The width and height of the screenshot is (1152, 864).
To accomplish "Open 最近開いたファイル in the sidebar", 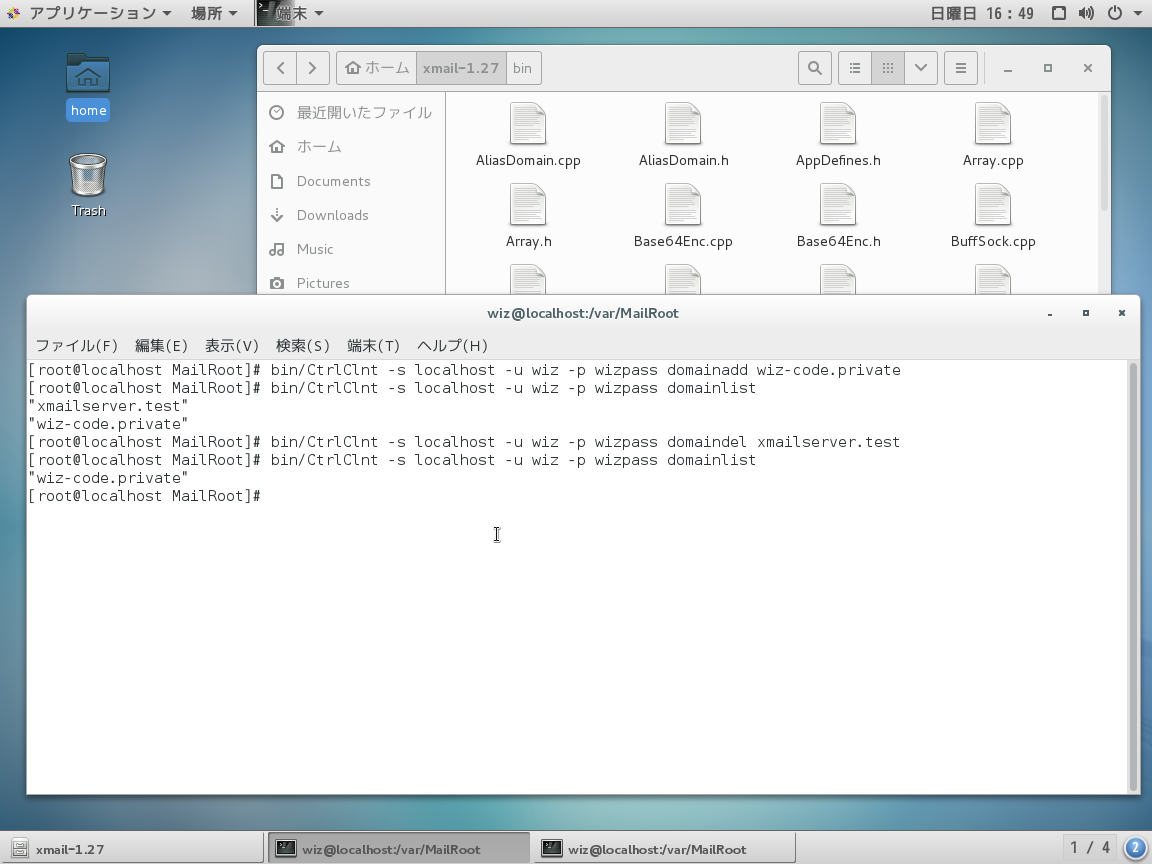I will [x=351, y=112].
